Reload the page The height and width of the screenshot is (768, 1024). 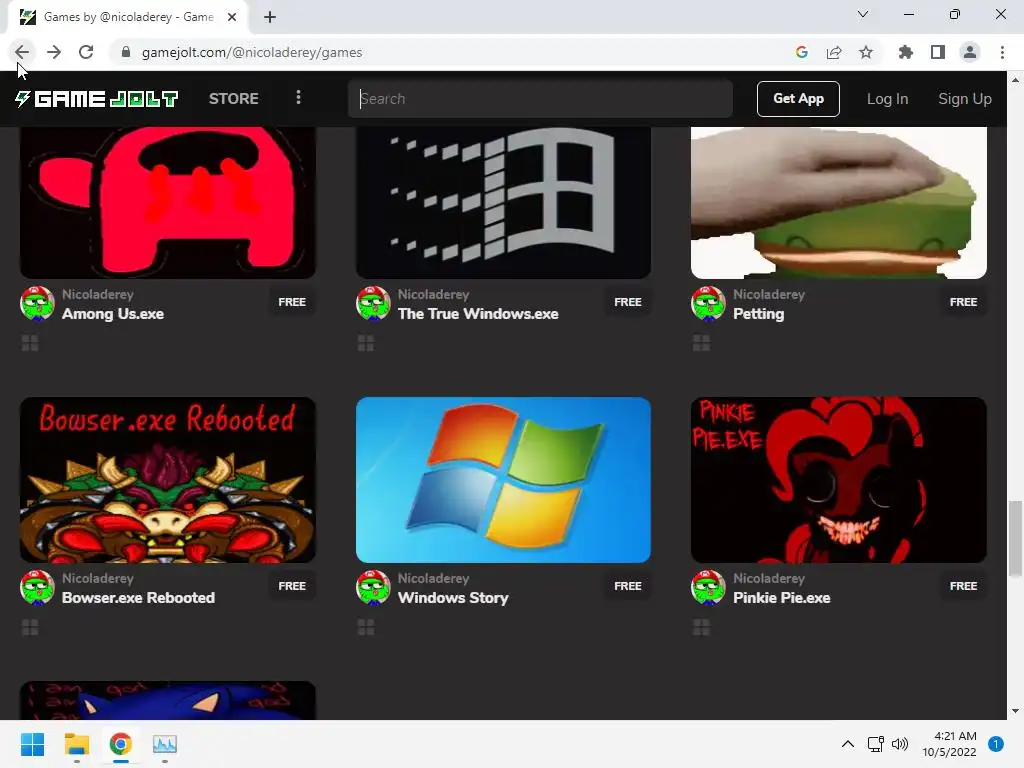click(x=86, y=52)
